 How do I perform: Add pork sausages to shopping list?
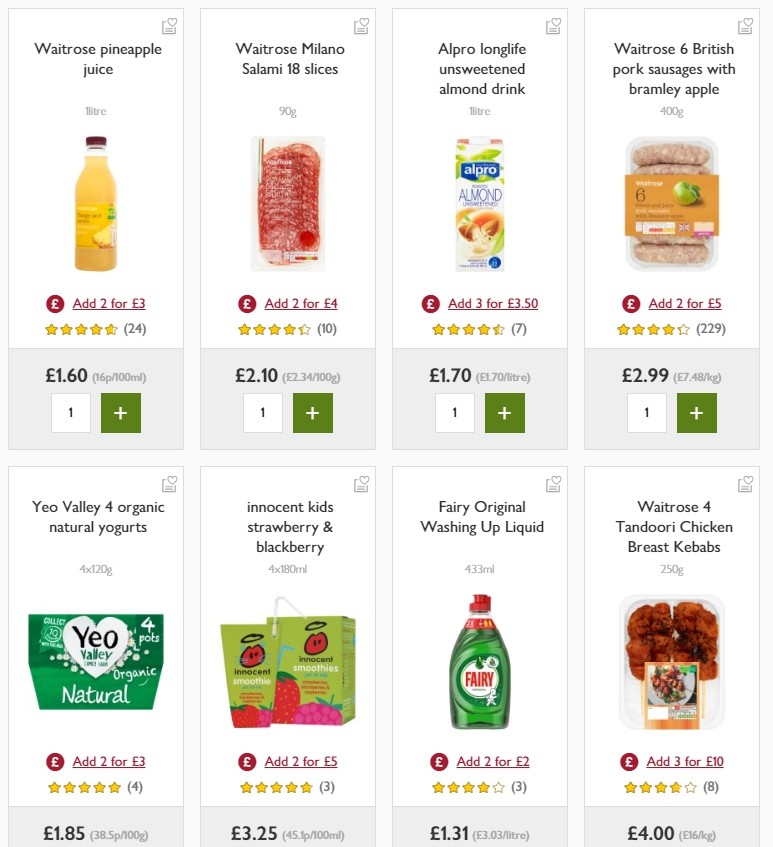click(745, 25)
